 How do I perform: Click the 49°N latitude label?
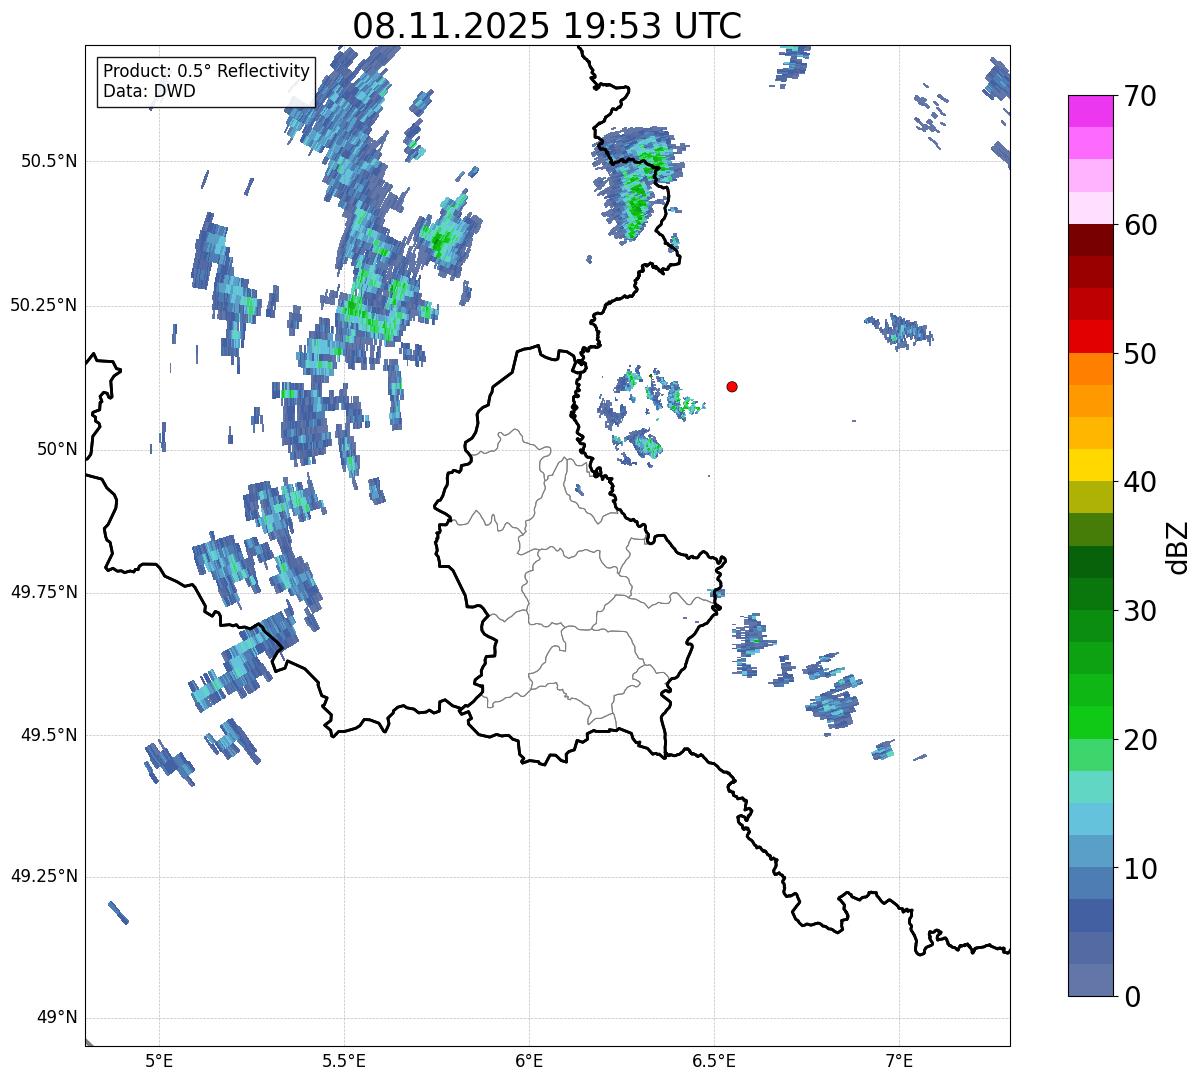point(57,1018)
